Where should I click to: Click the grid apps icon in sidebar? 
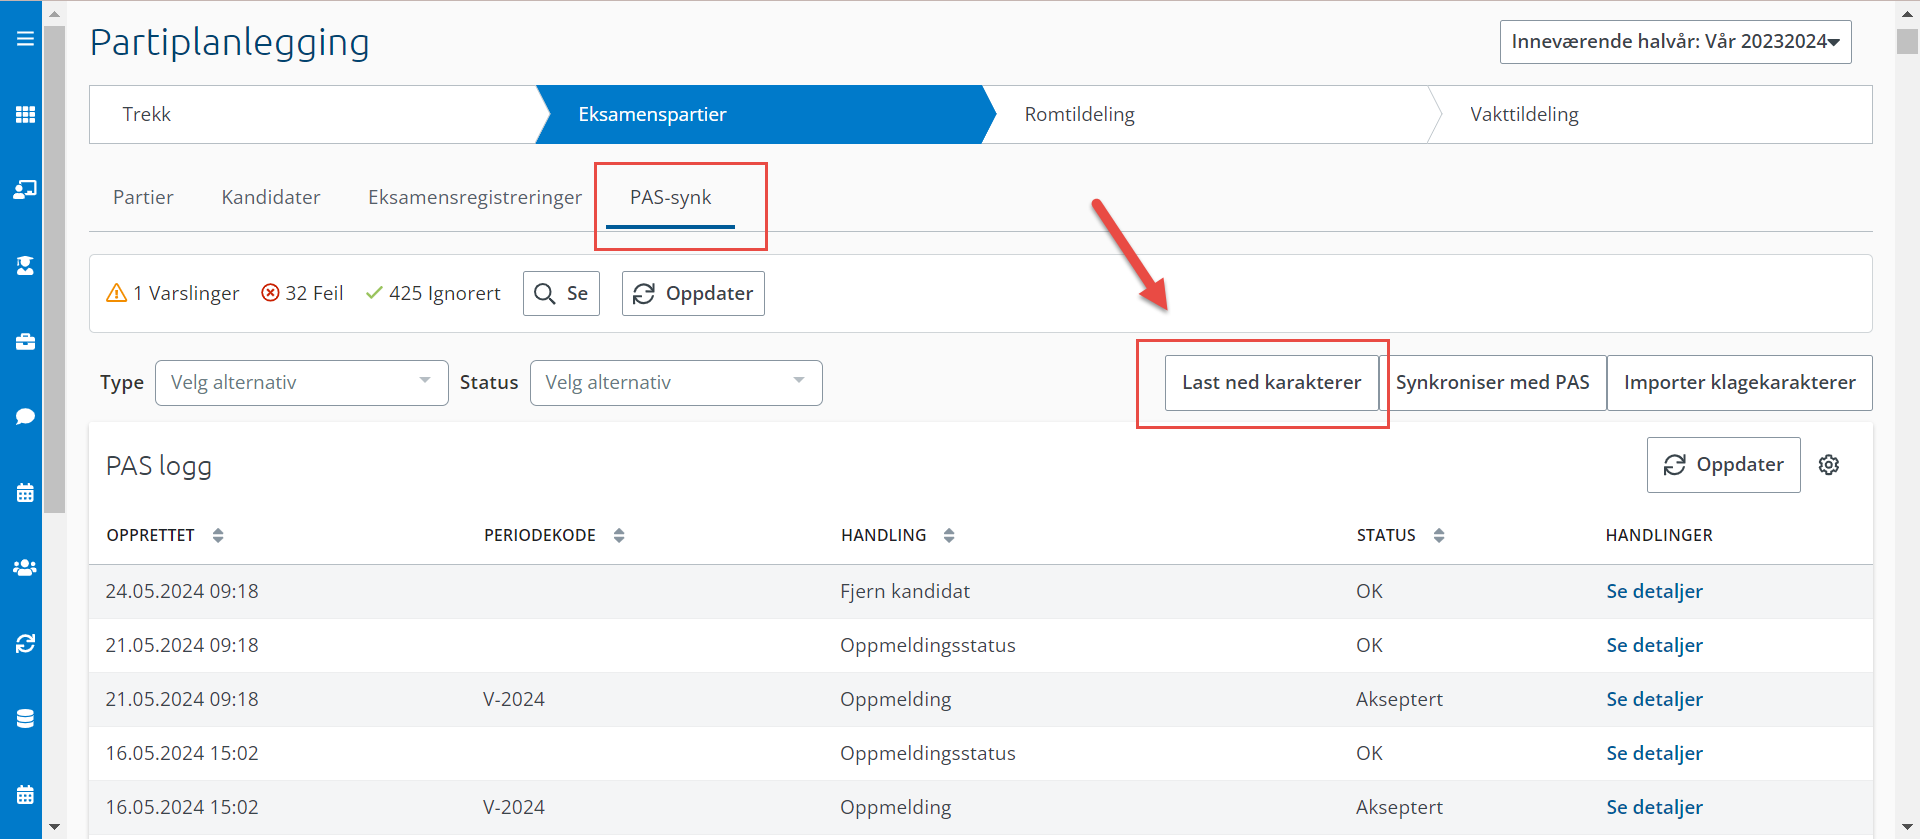(25, 114)
